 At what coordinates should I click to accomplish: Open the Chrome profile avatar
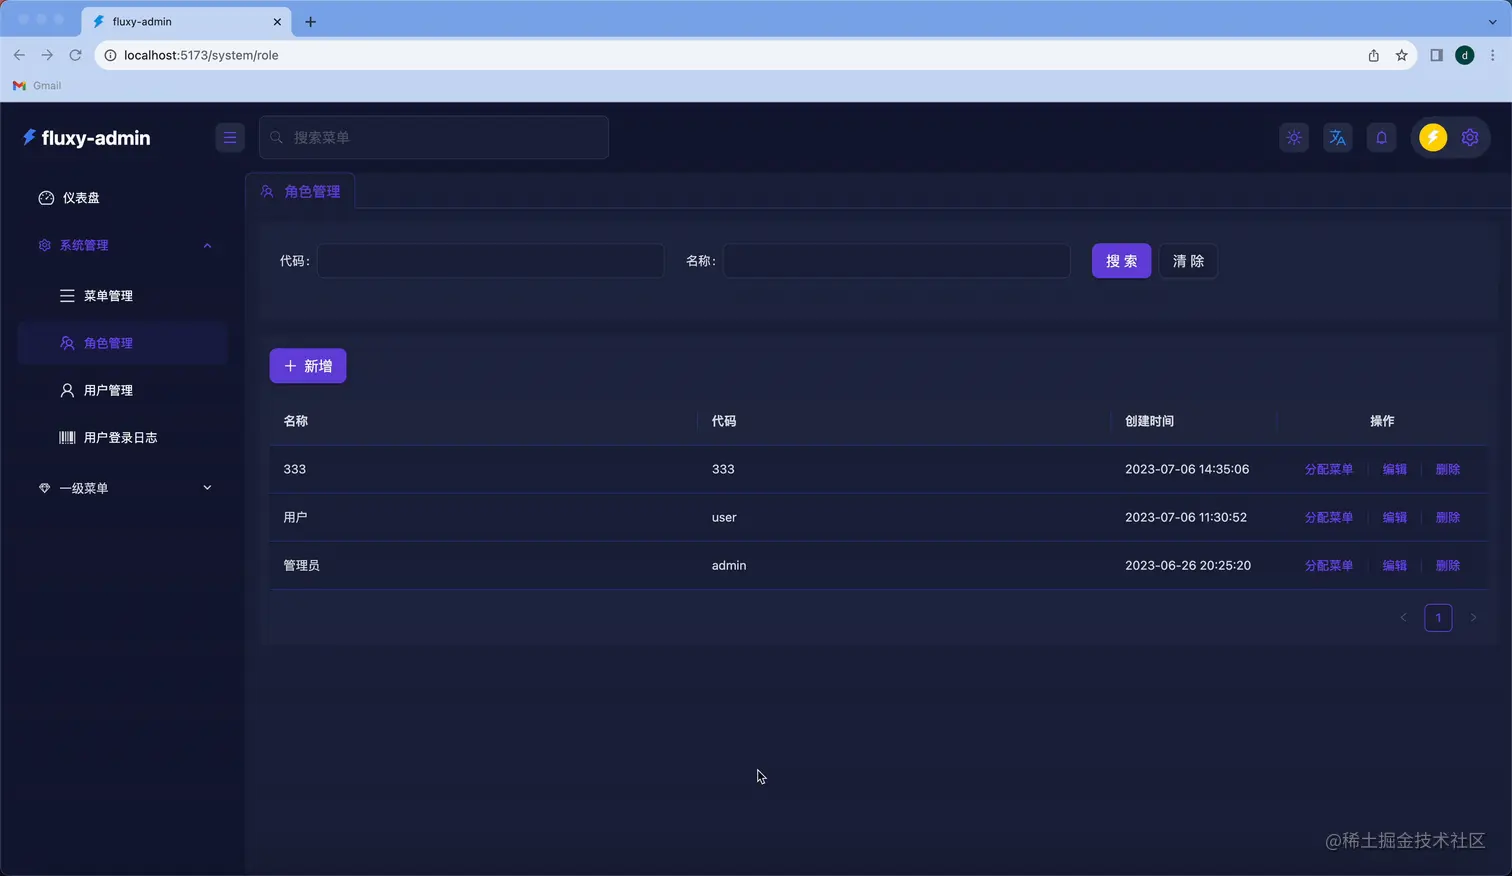click(x=1465, y=55)
